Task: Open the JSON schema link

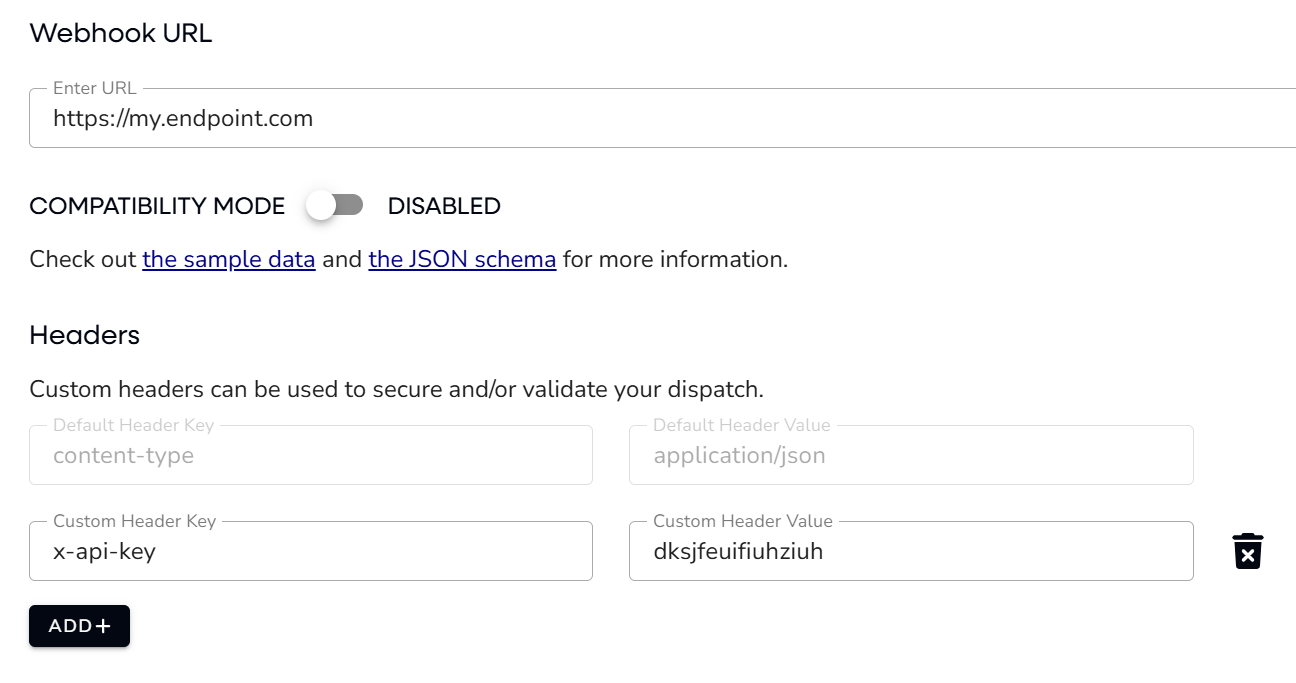Action: (462, 260)
